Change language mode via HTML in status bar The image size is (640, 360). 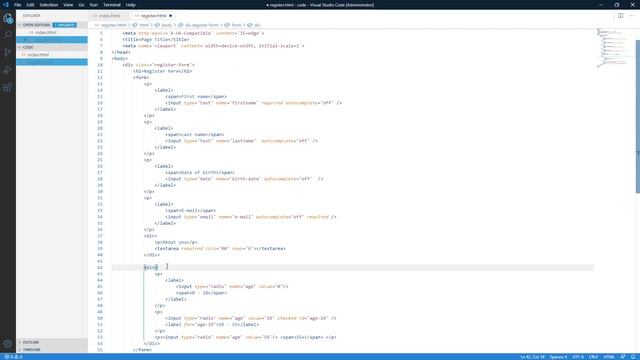pyautogui.click(x=609, y=357)
